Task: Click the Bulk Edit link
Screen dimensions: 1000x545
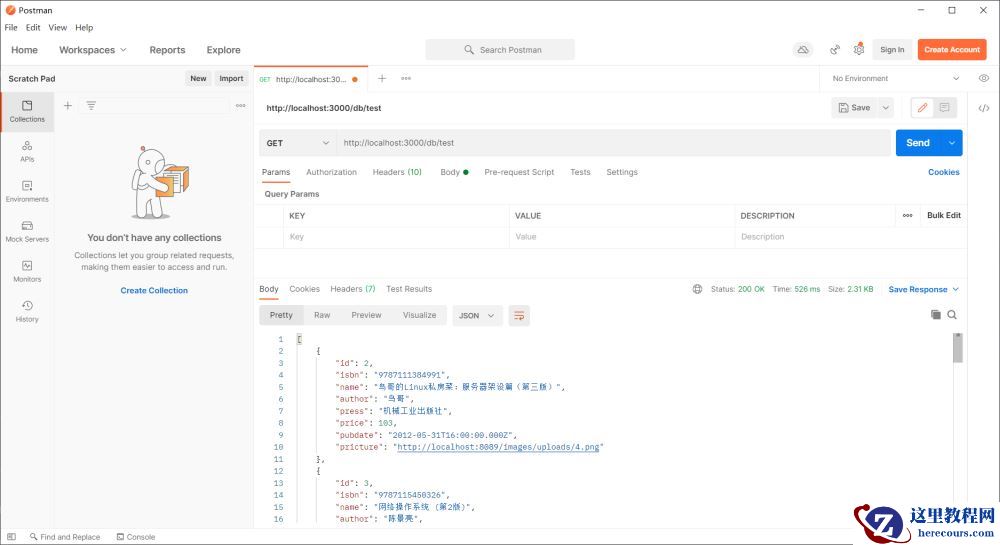Action: point(944,215)
